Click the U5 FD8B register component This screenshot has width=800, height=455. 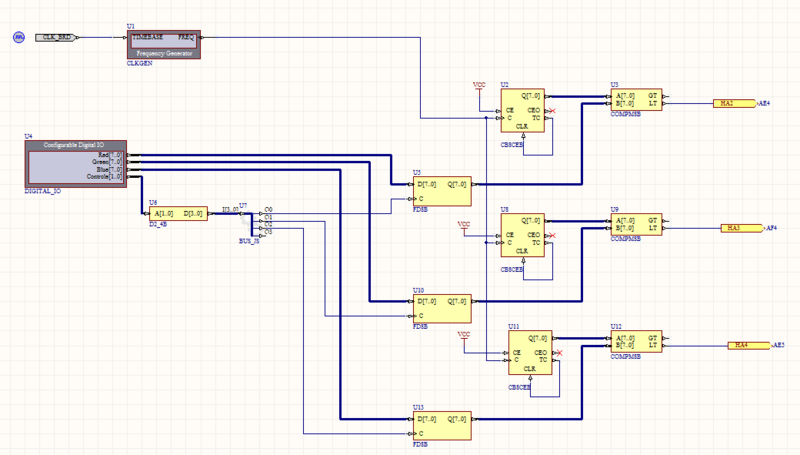(441, 191)
